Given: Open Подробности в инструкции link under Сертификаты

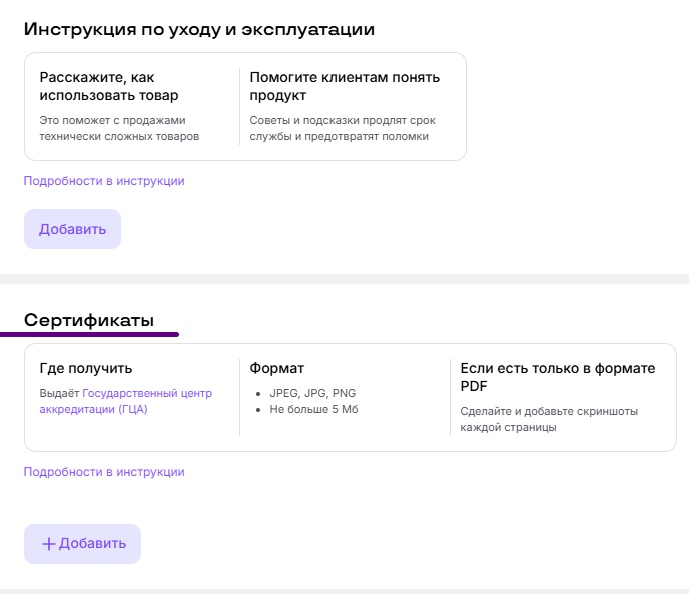Looking at the screenshot, I should [x=104, y=472].
